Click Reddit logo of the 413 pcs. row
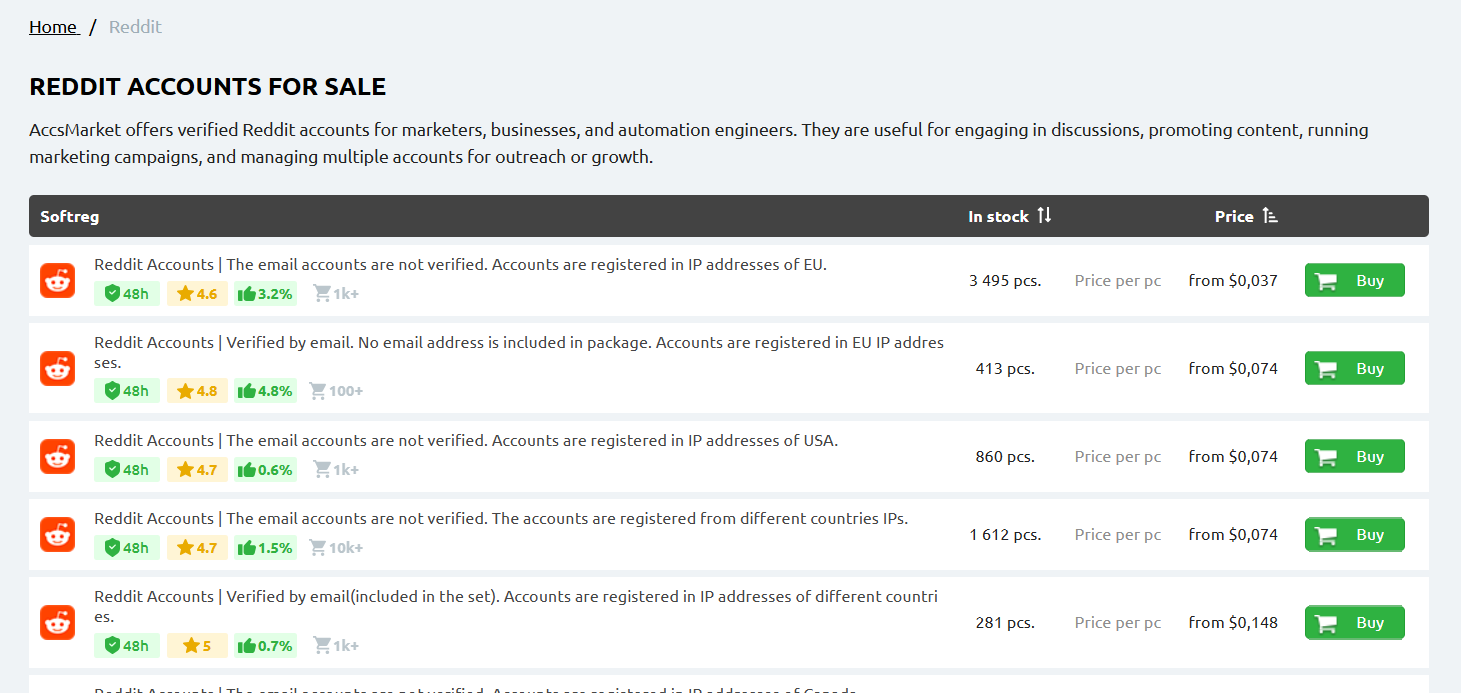The image size is (1461, 693). pos(58,368)
